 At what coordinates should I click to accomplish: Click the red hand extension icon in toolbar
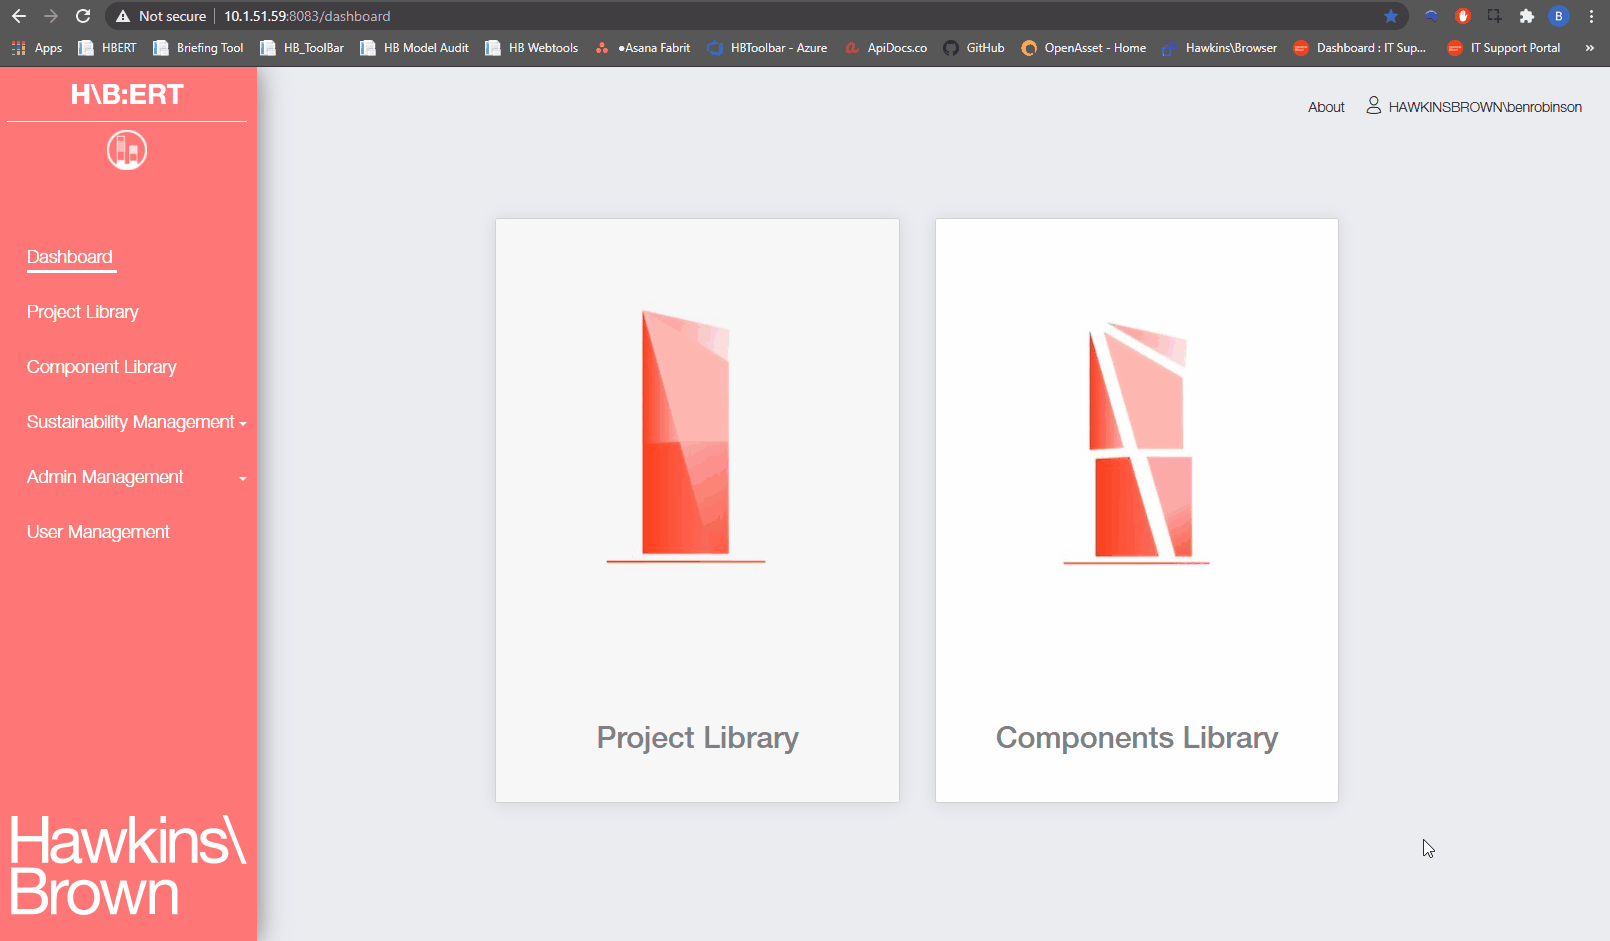tap(1463, 16)
